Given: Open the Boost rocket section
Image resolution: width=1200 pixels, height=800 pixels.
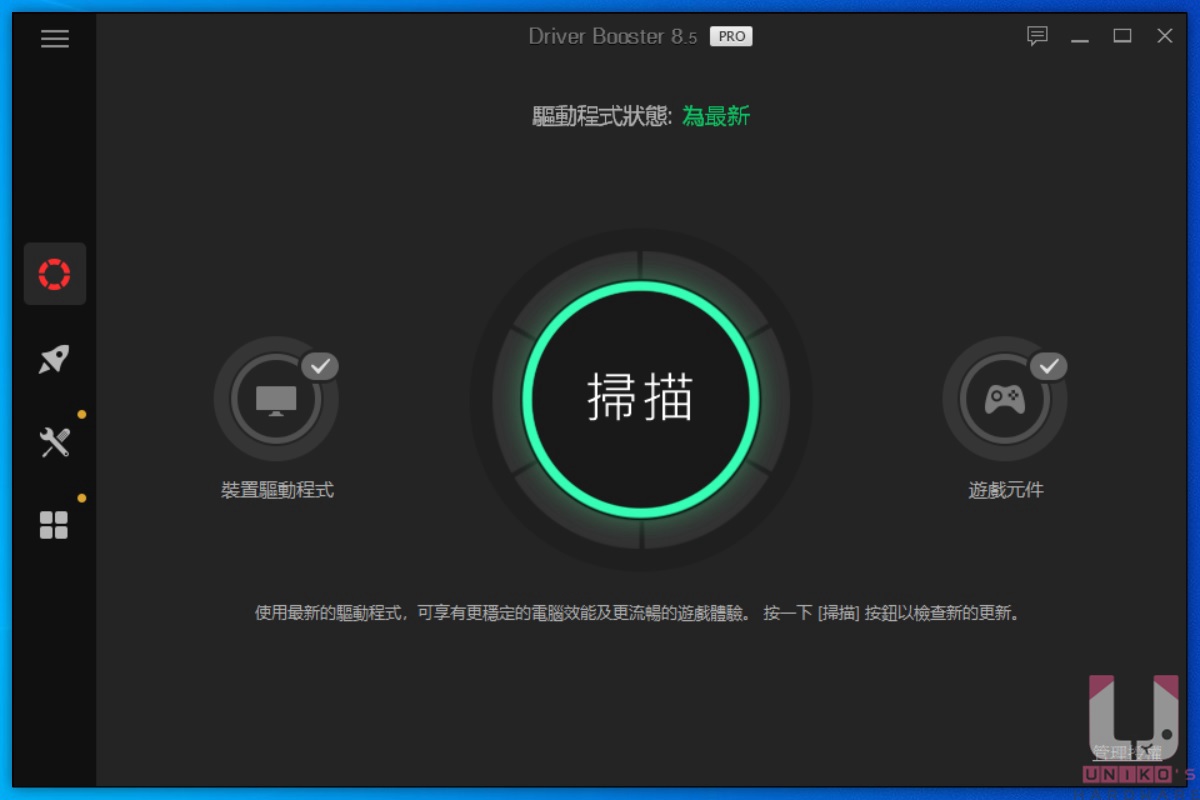Looking at the screenshot, I should click(x=54, y=359).
